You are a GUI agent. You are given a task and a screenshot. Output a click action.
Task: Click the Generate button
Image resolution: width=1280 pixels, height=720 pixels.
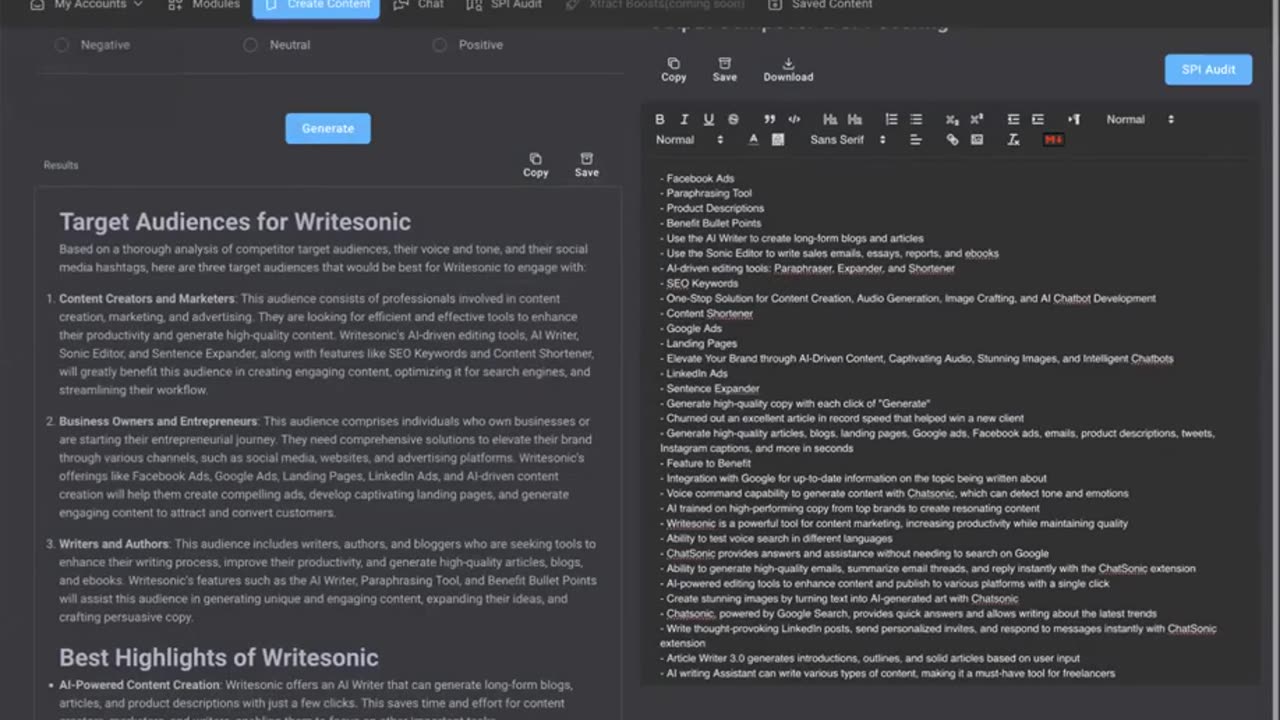[328, 128]
